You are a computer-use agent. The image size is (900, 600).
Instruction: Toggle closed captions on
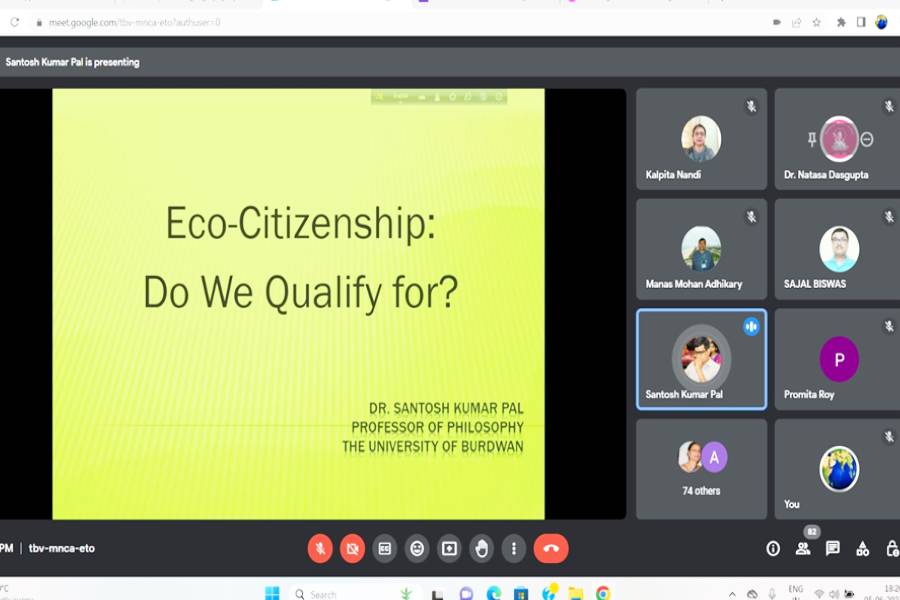[x=384, y=548]
